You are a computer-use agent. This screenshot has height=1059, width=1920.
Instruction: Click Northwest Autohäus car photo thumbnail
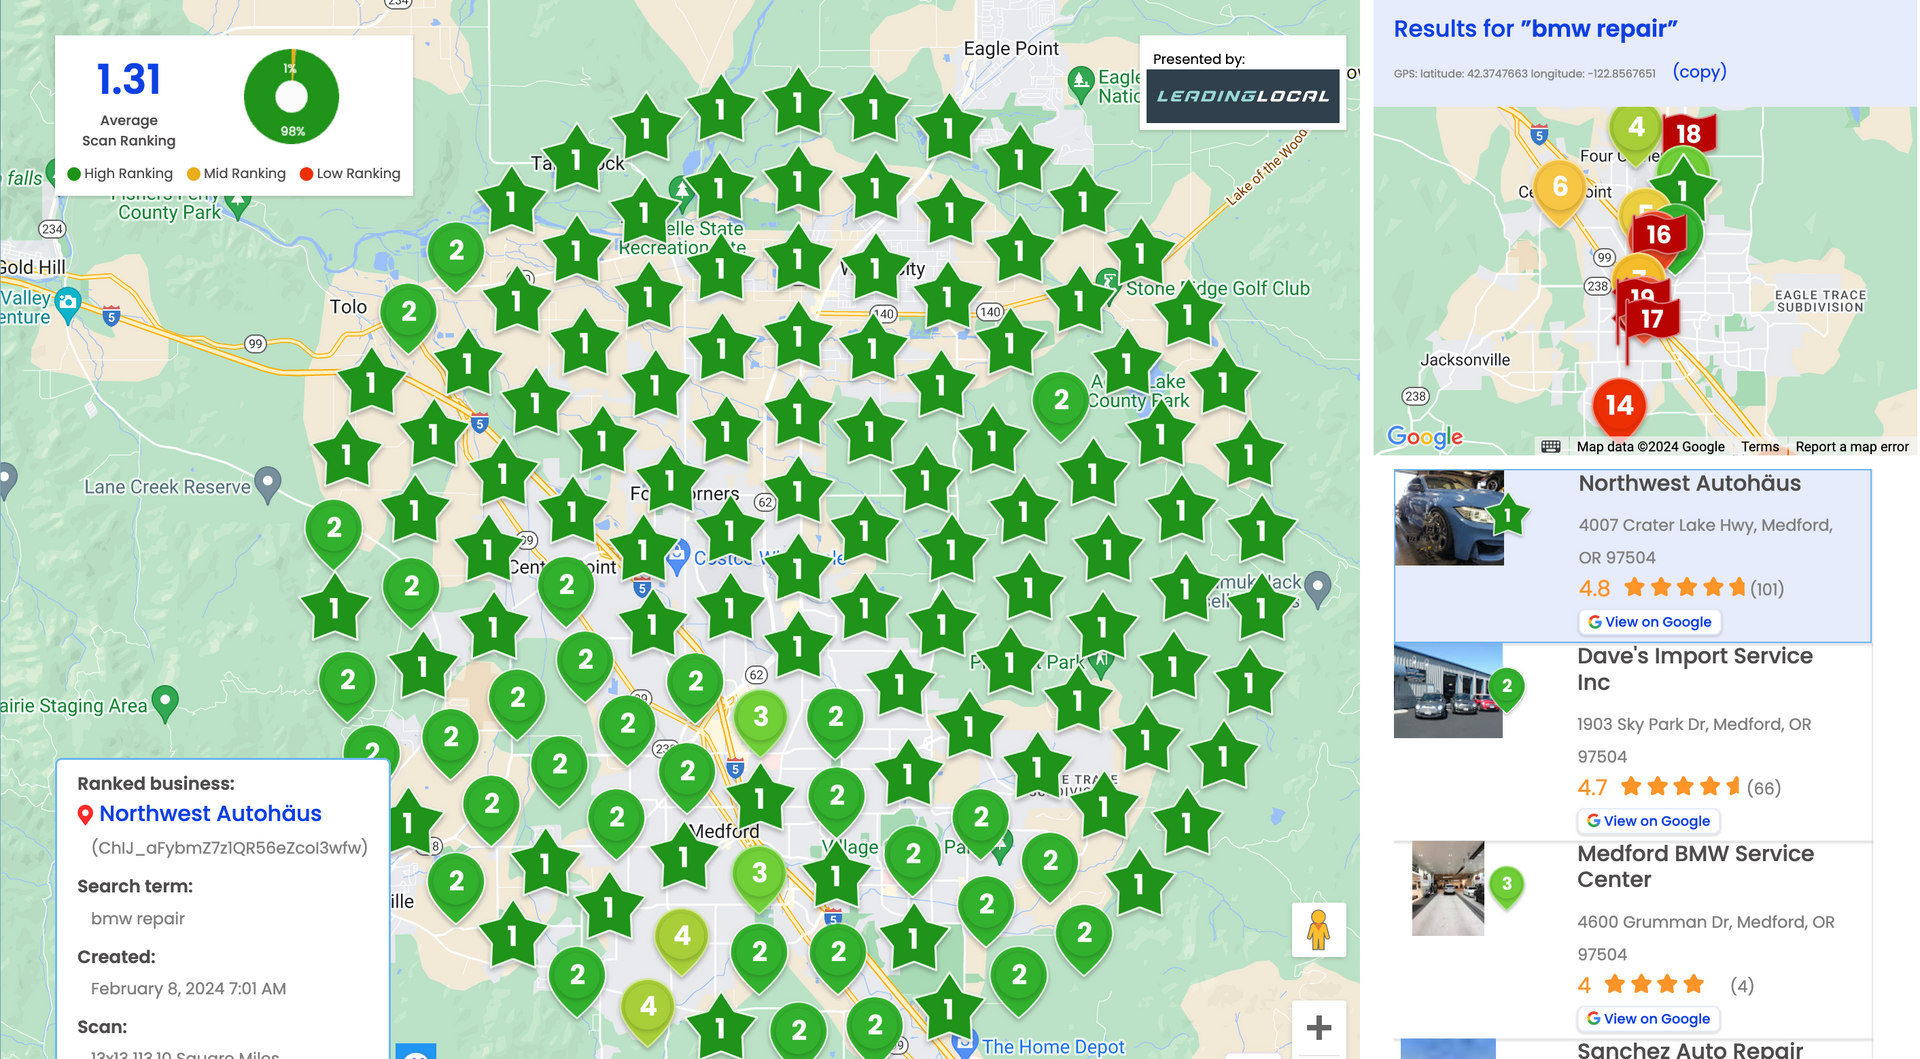click(x=1449, y=518)
